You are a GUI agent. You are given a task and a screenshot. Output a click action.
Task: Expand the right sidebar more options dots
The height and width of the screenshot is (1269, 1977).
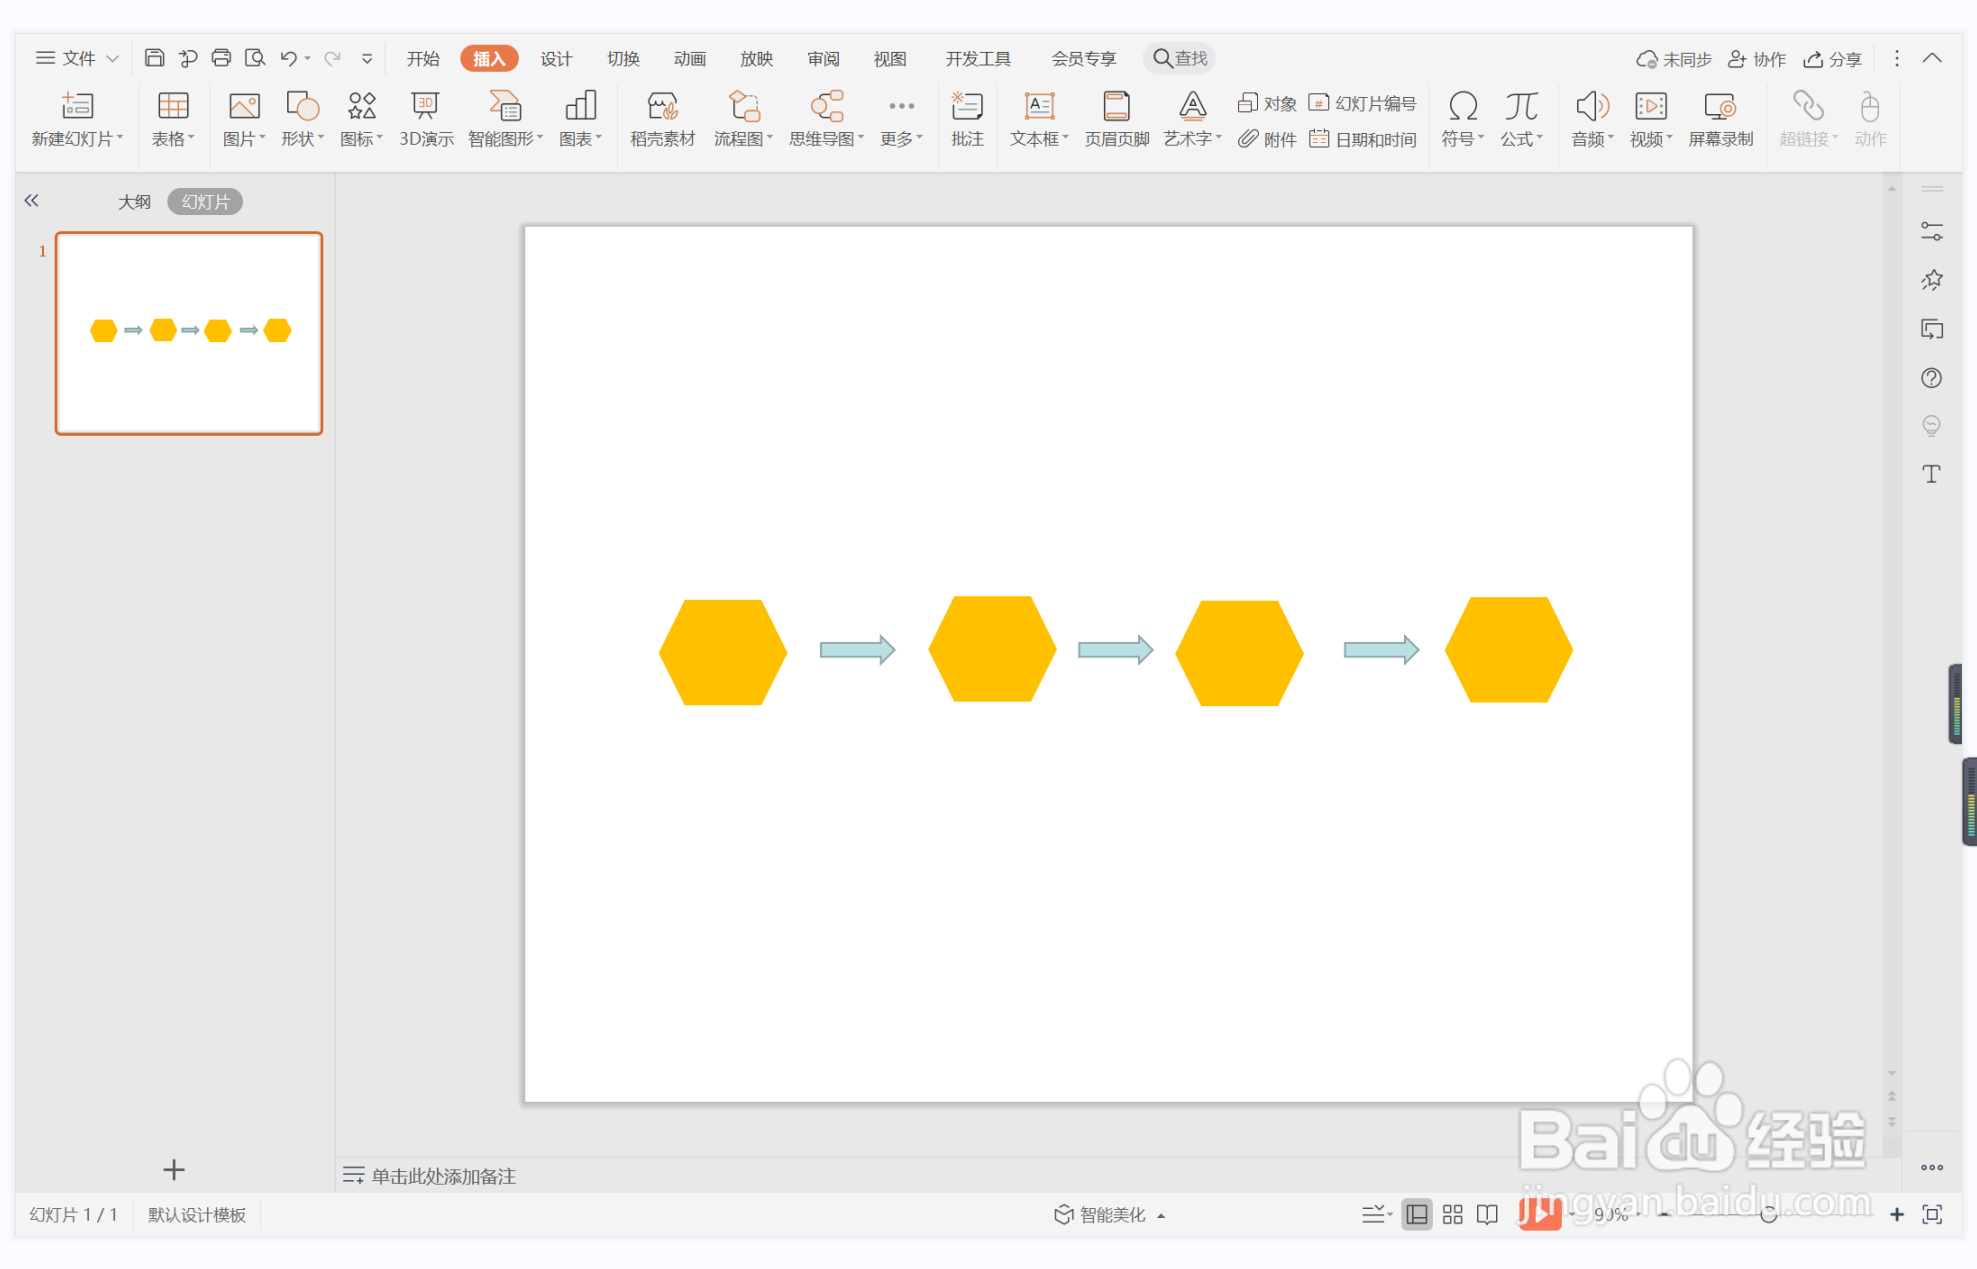(1932, 1167)
